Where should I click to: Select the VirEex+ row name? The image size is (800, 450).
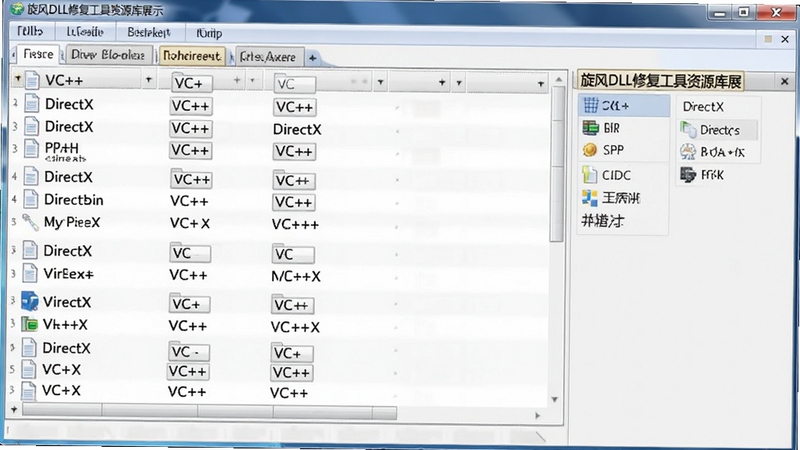[68, 274]
